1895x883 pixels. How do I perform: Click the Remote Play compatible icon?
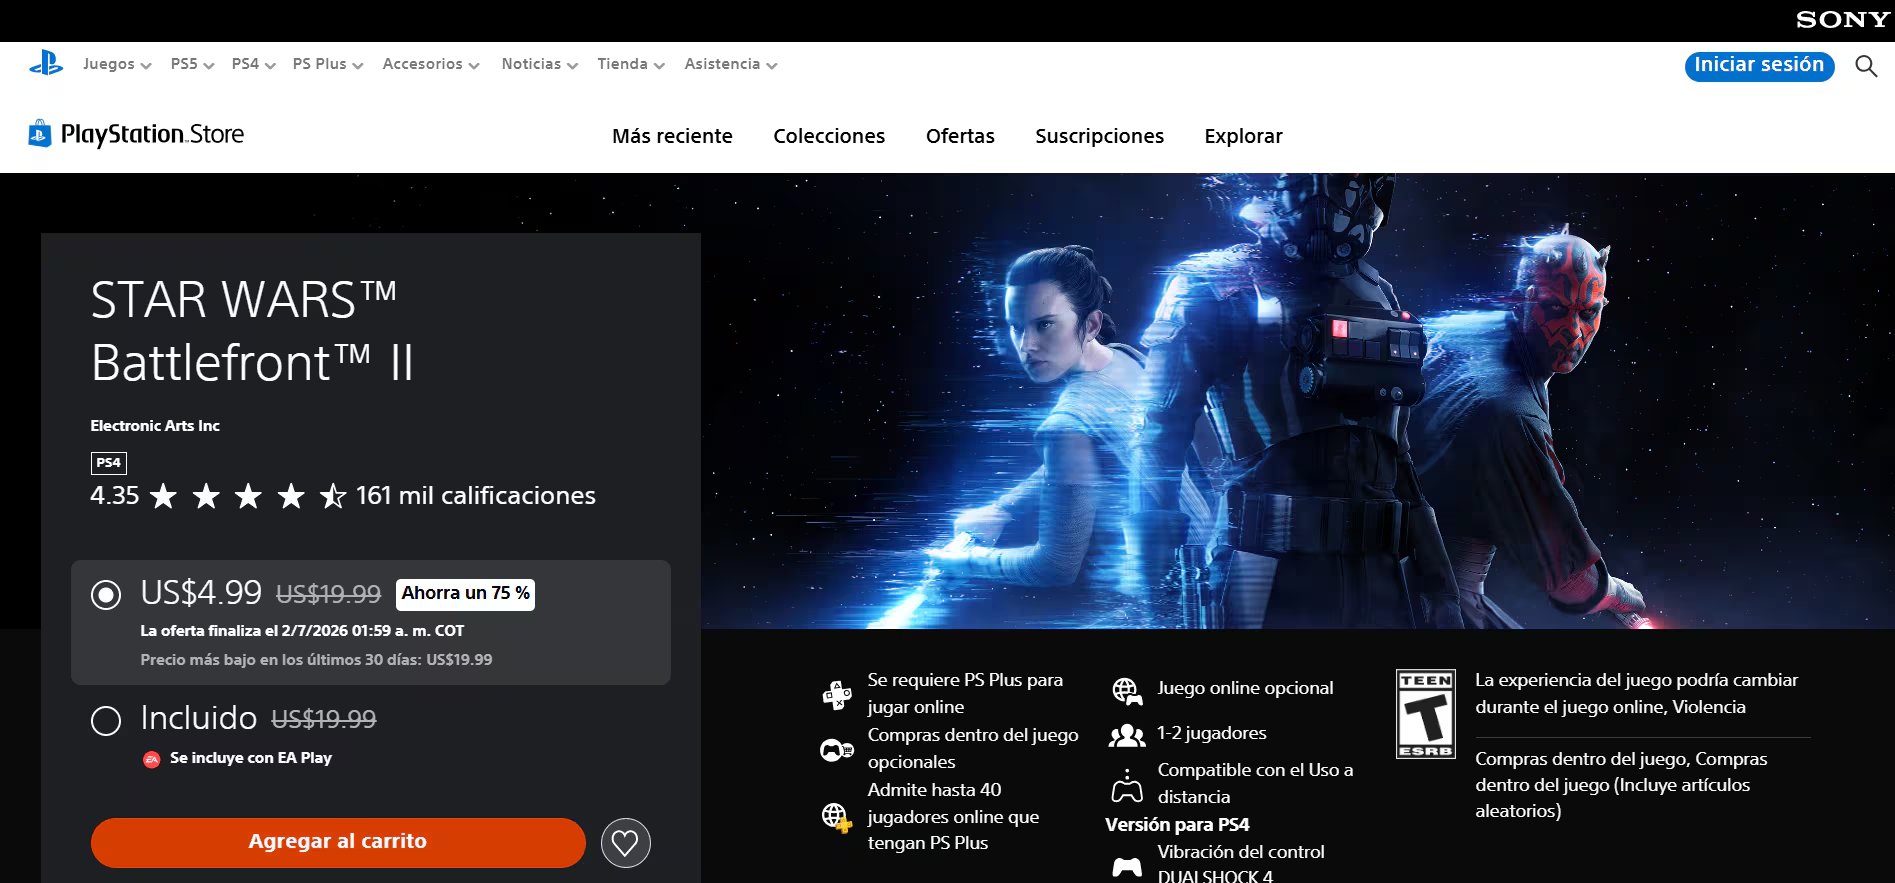click(x=1127, y=785)
